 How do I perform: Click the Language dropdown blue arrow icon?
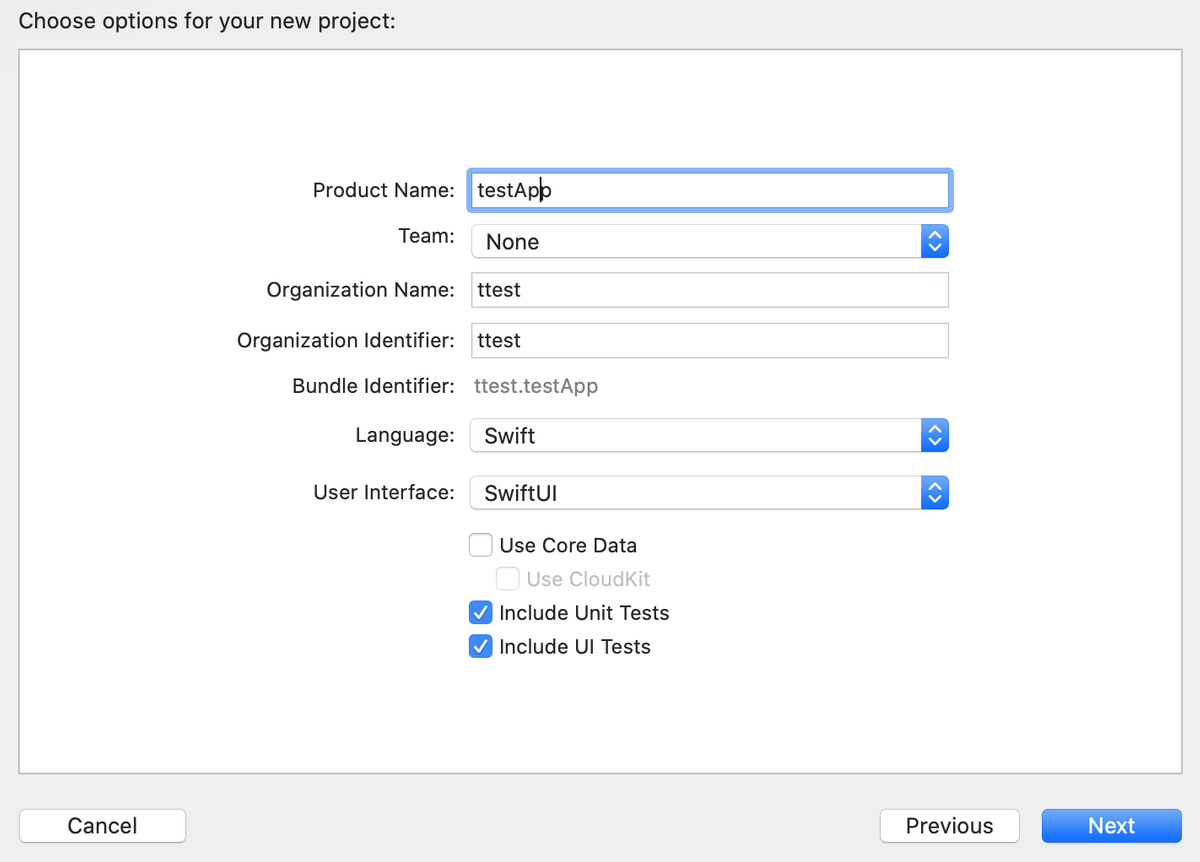coord(934,435)
